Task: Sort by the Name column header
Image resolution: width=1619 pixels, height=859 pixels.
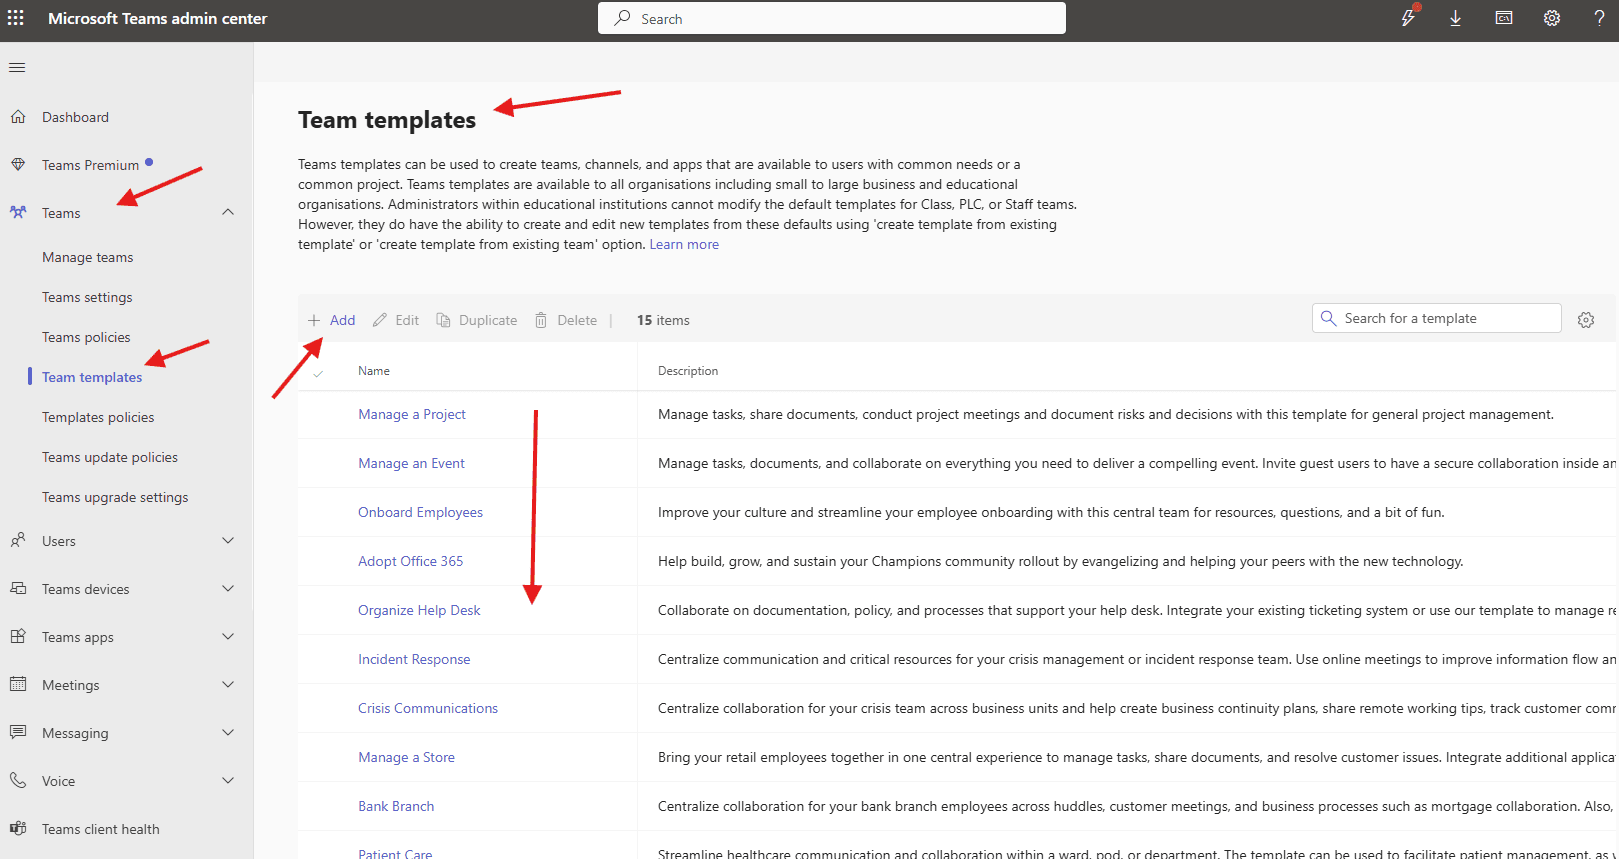Action: tap(374, 371)
